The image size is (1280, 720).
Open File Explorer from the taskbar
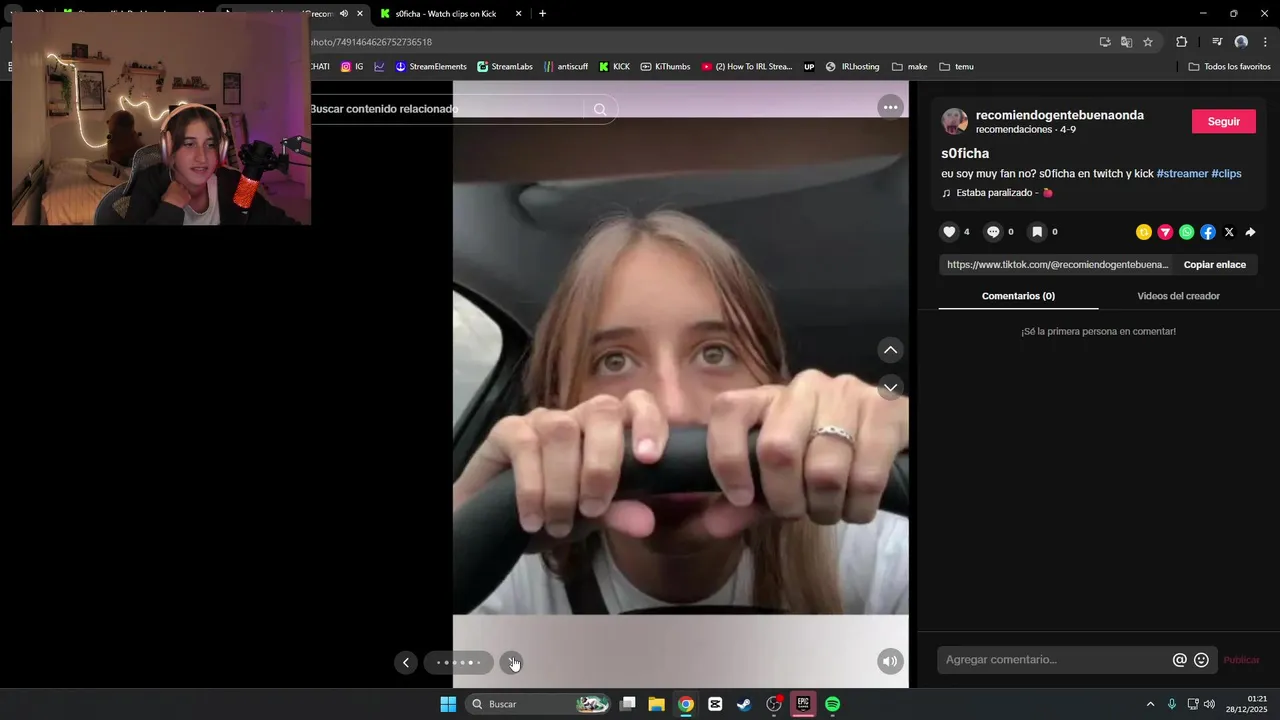point(656,704)
